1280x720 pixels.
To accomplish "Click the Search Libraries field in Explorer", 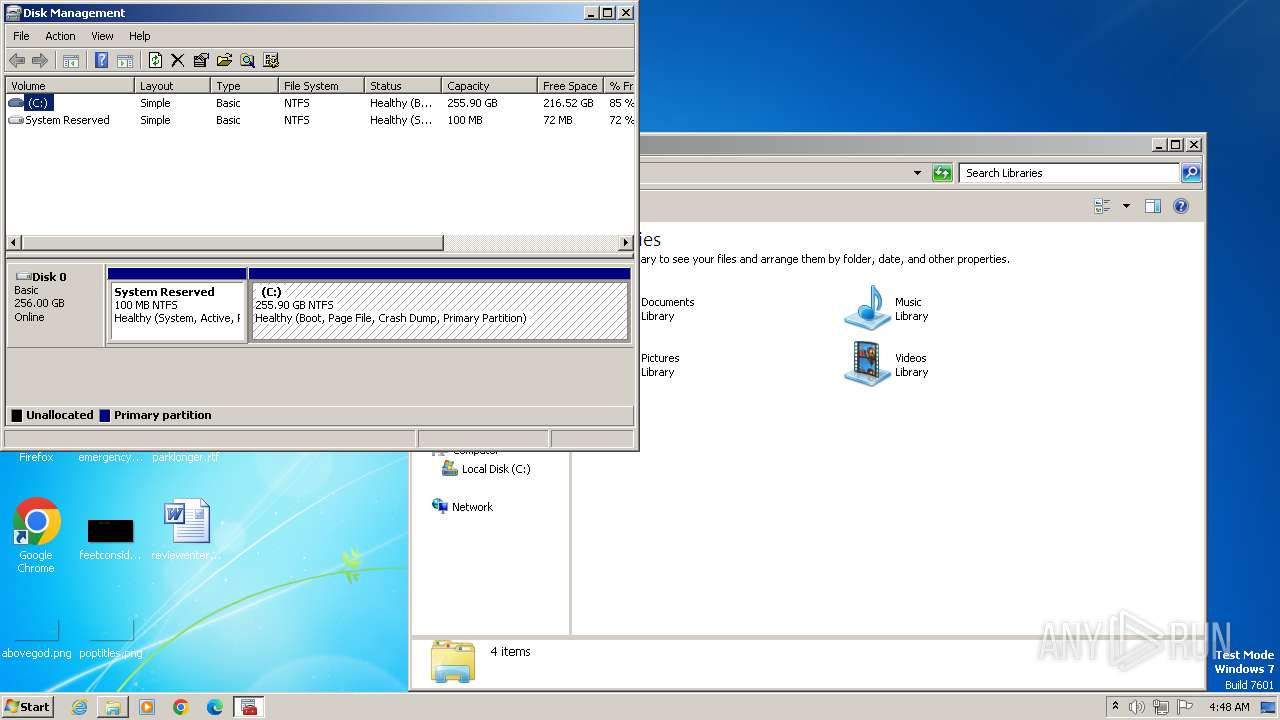I will (x=1069, y=173).
